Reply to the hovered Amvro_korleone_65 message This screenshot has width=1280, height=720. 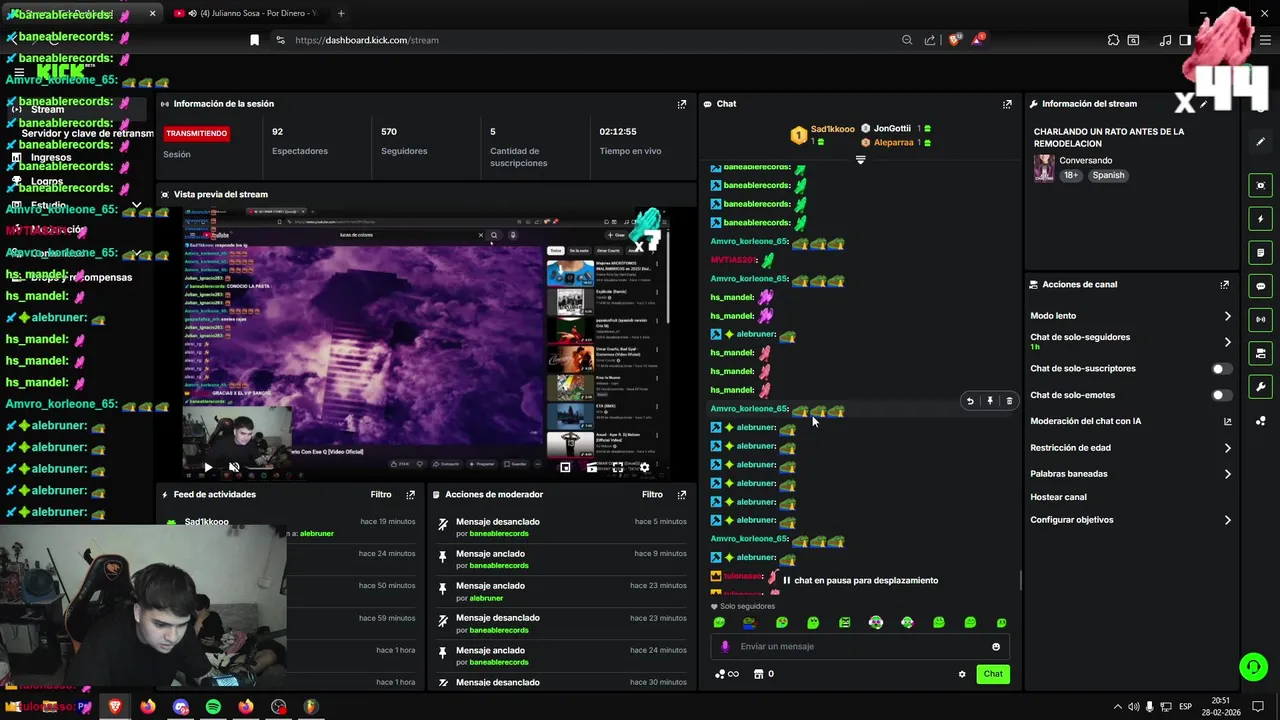pos(970,401)
